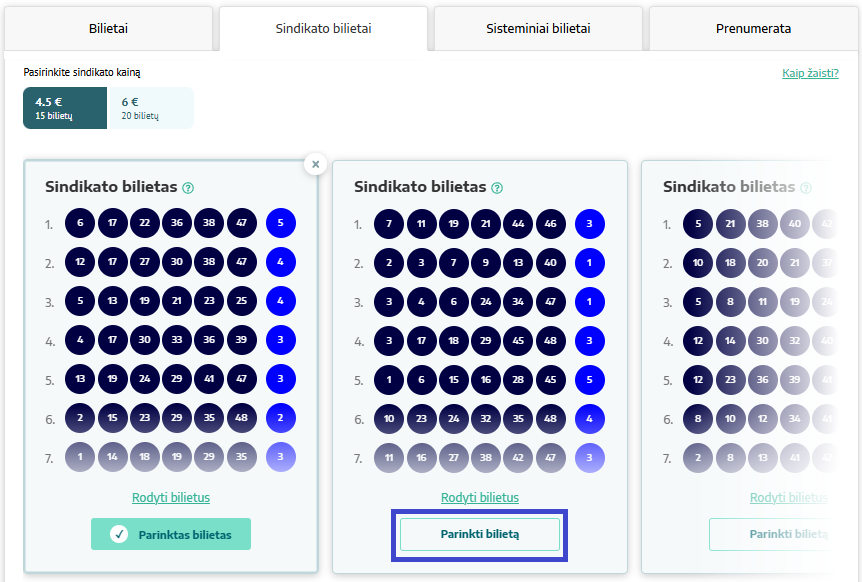Screen dimensions: 862x582
Task: Click the help icon beside first Sindikato bilietas
Action: [188, 188]
